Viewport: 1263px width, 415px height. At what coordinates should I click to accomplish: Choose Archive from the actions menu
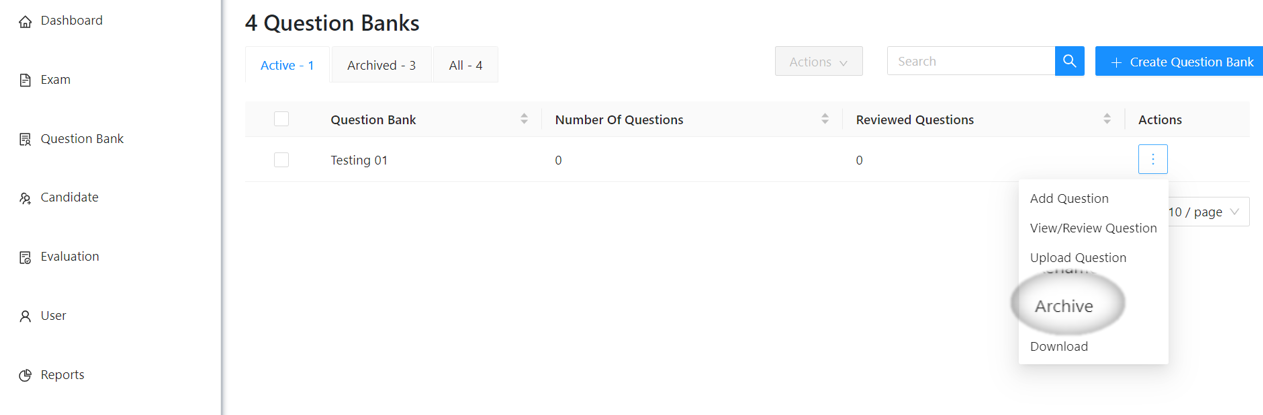point(1064,306)
